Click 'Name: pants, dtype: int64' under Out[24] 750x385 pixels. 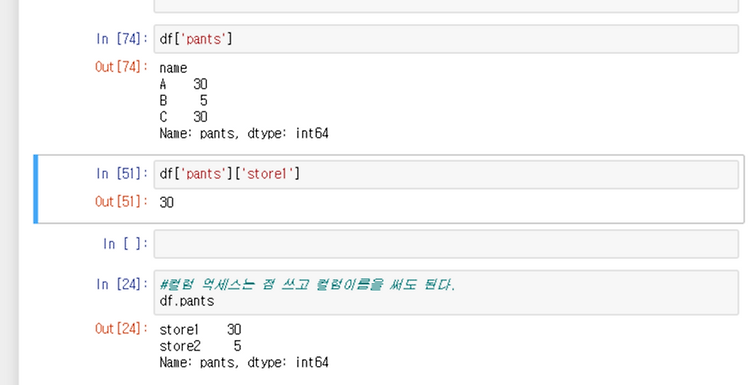point(244,362)
